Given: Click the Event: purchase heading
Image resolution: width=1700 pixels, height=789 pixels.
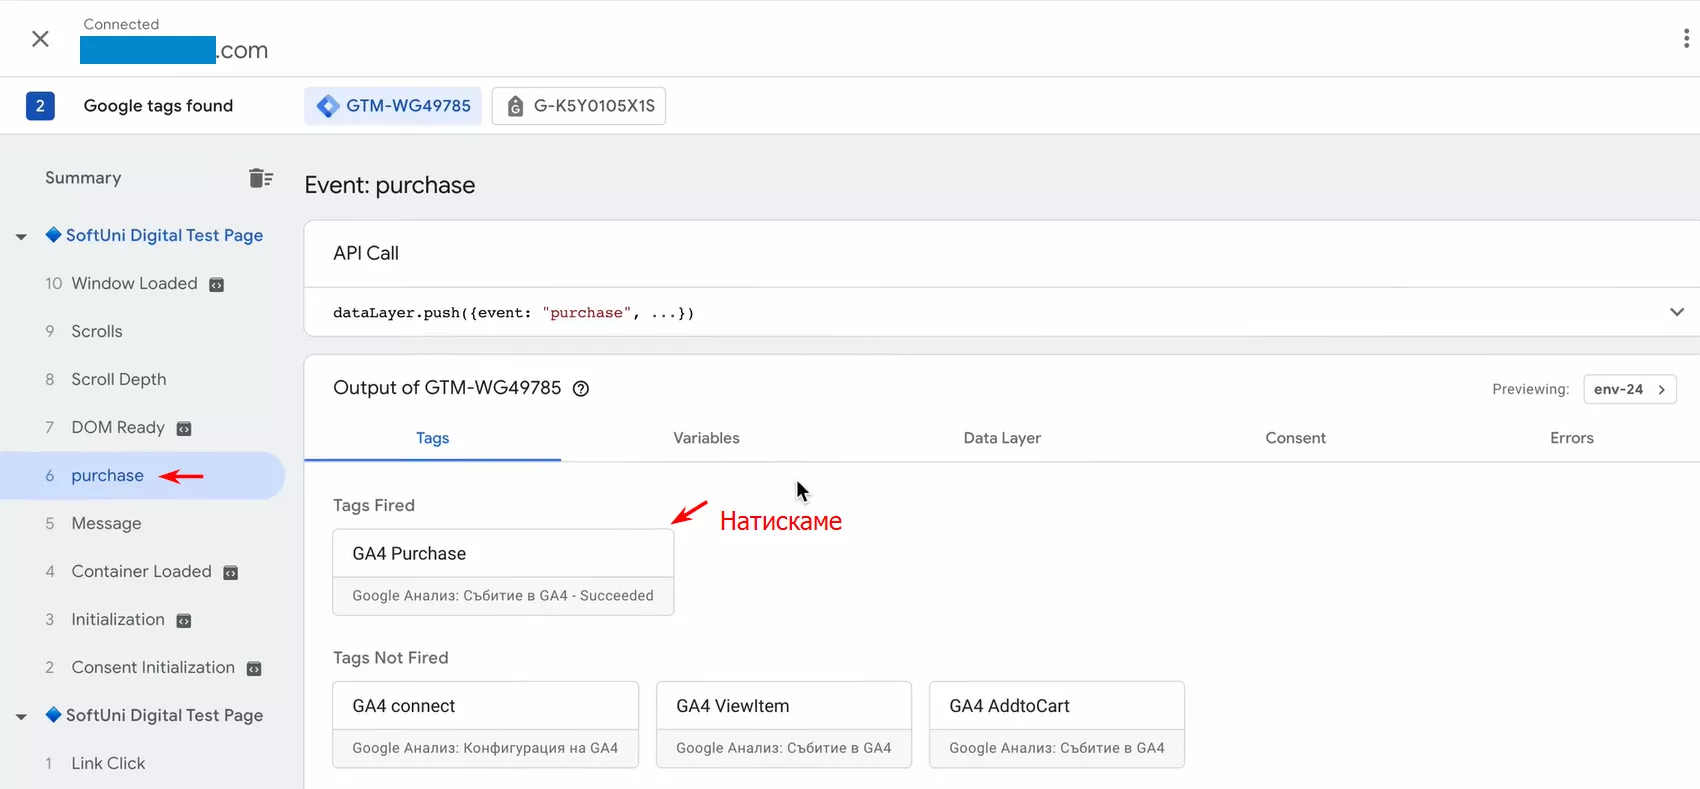Looking at the screenshot, I should 390,185.
